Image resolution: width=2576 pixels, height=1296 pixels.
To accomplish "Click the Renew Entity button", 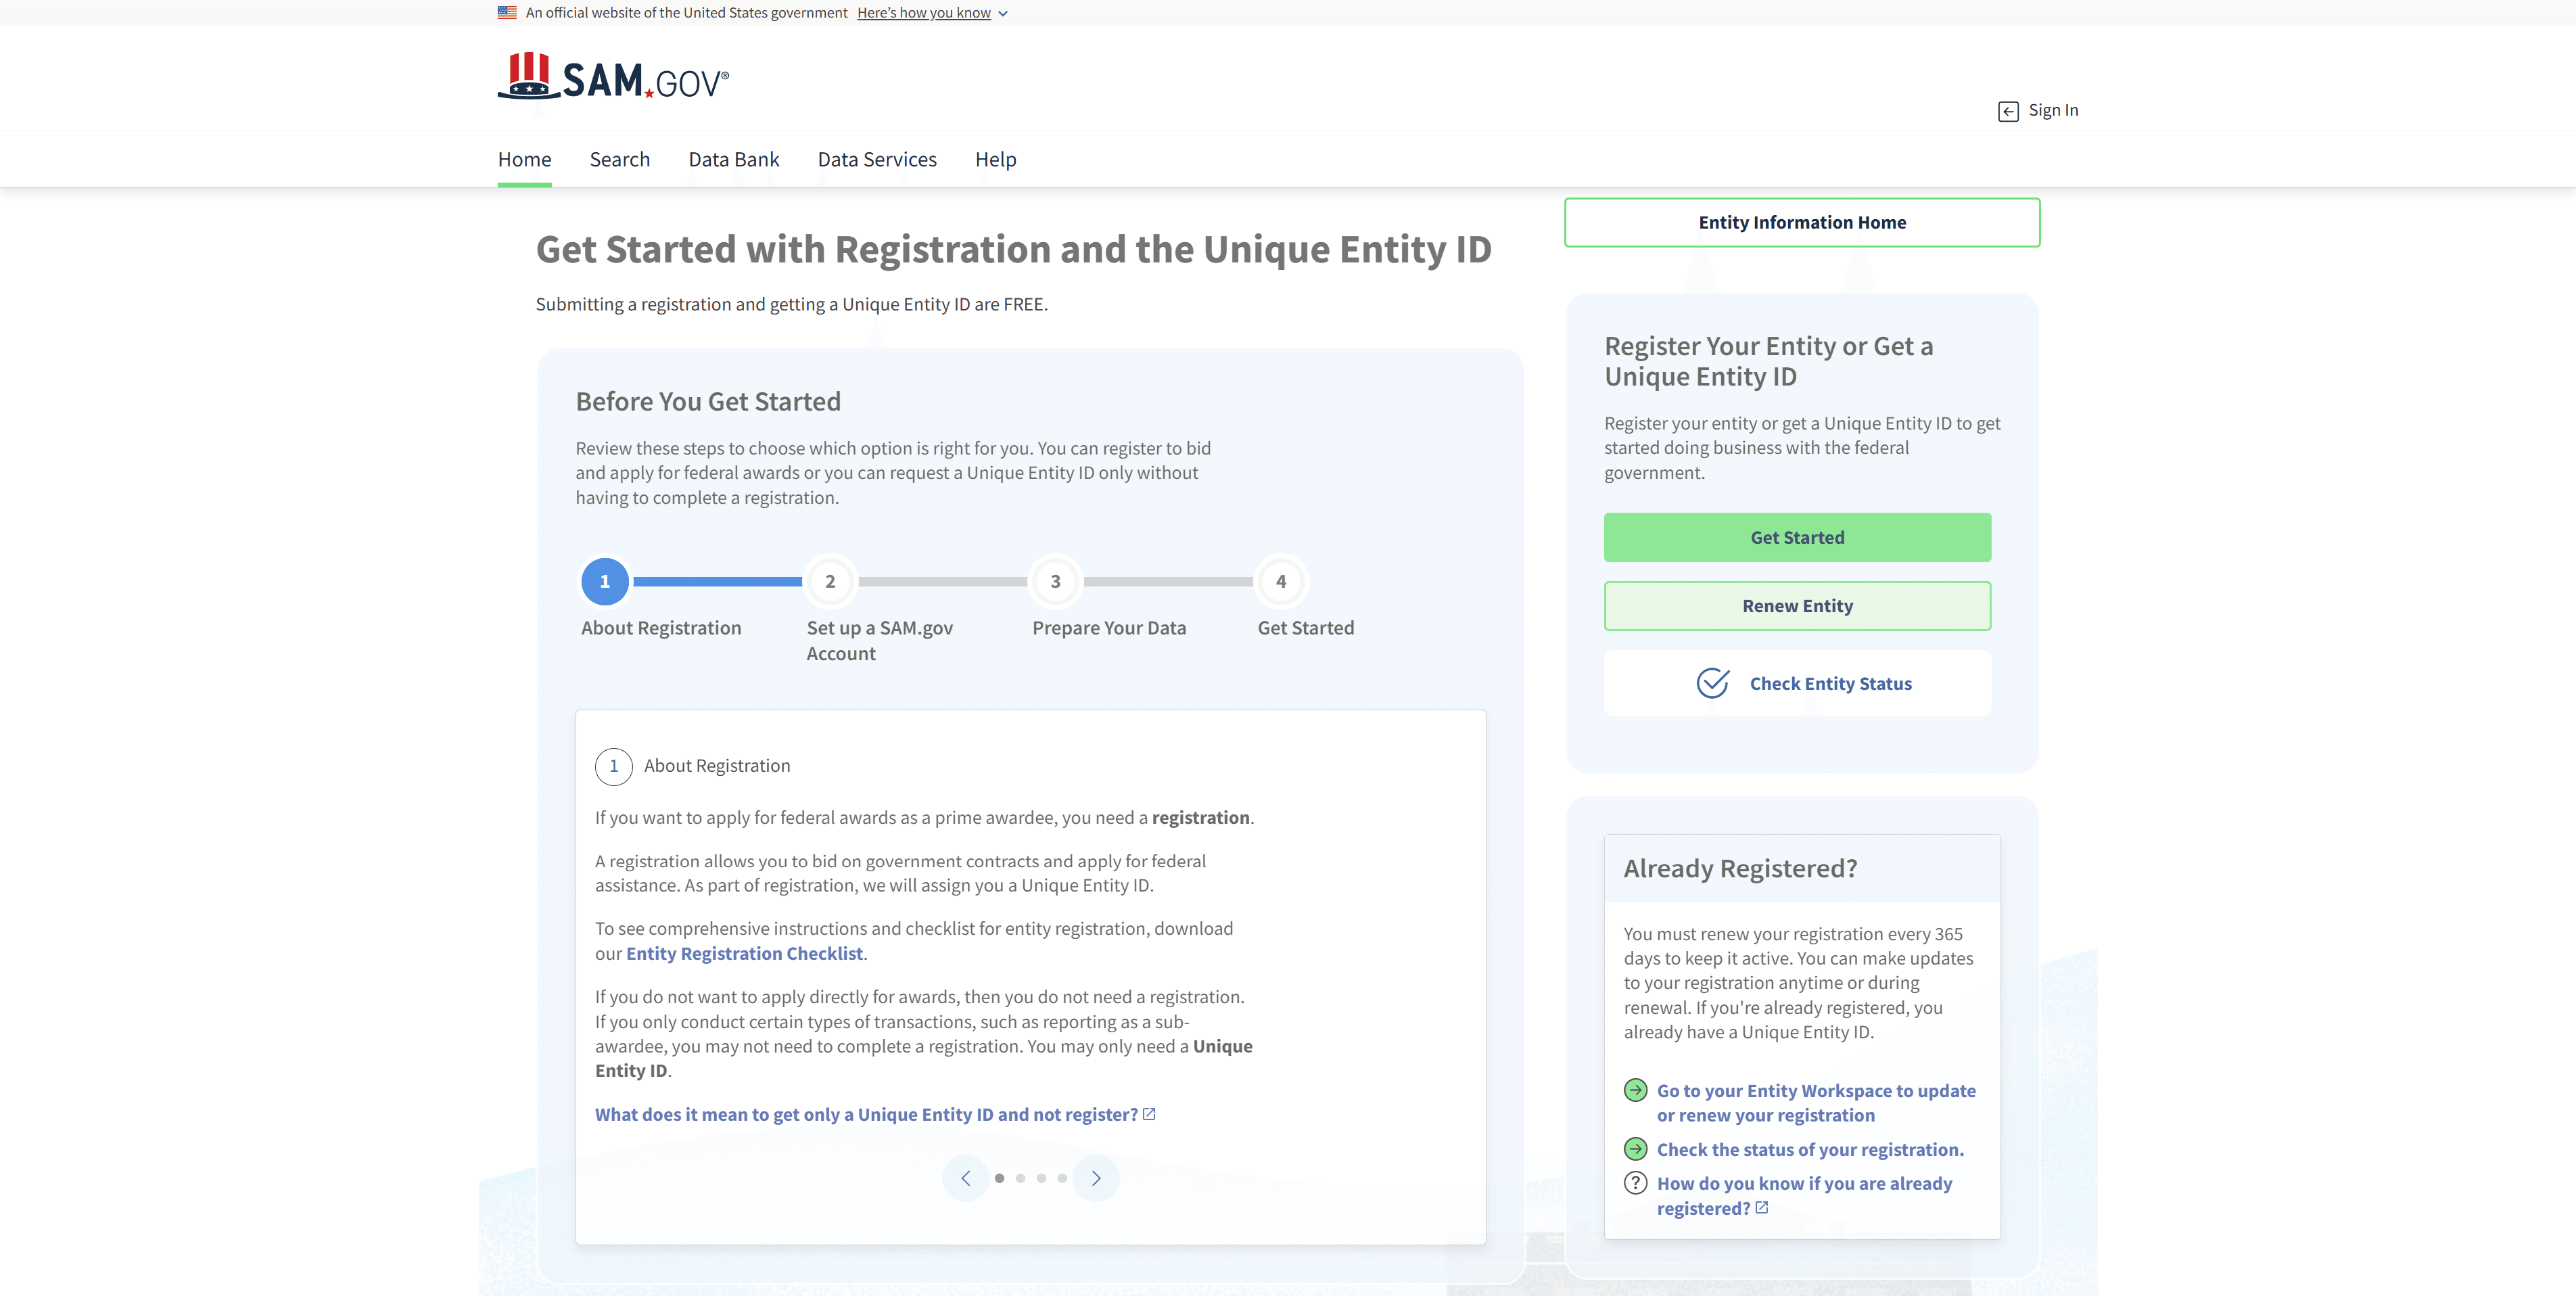I will 1797,606.
